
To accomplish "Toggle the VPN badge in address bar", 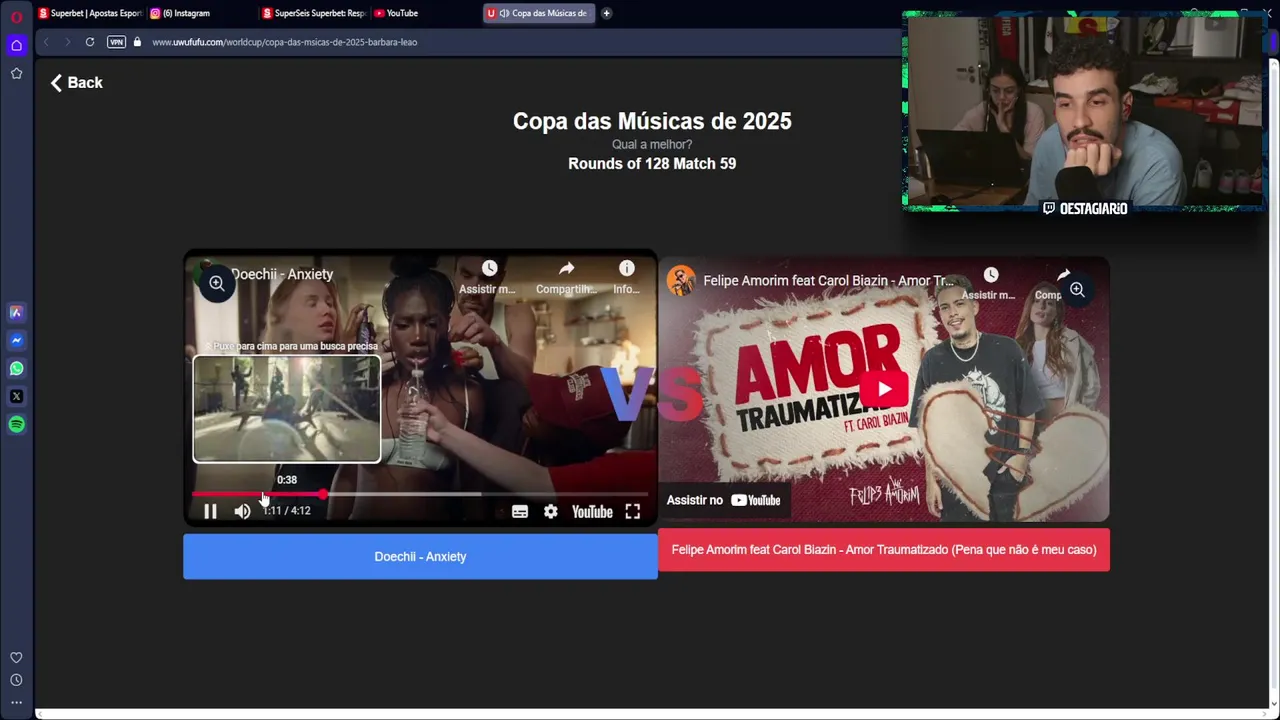I will (116, 42).
